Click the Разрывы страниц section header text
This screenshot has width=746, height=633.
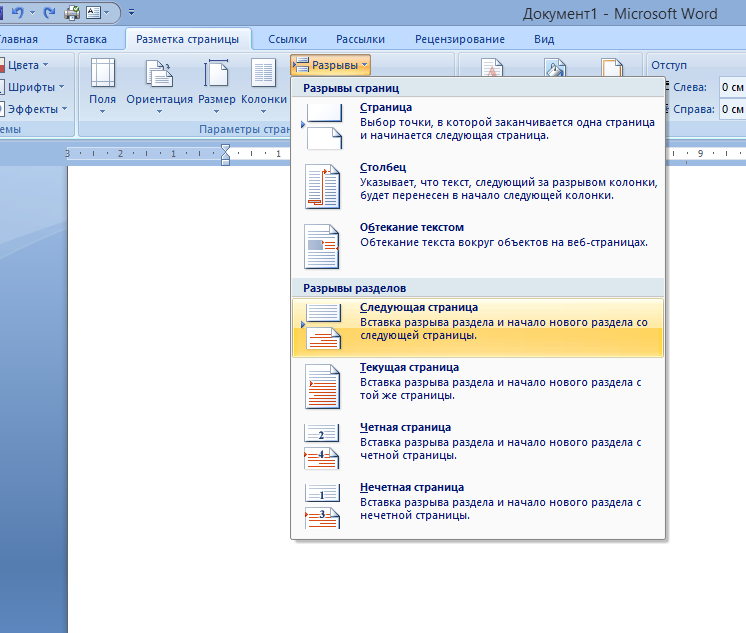click(x=351, y=88)
